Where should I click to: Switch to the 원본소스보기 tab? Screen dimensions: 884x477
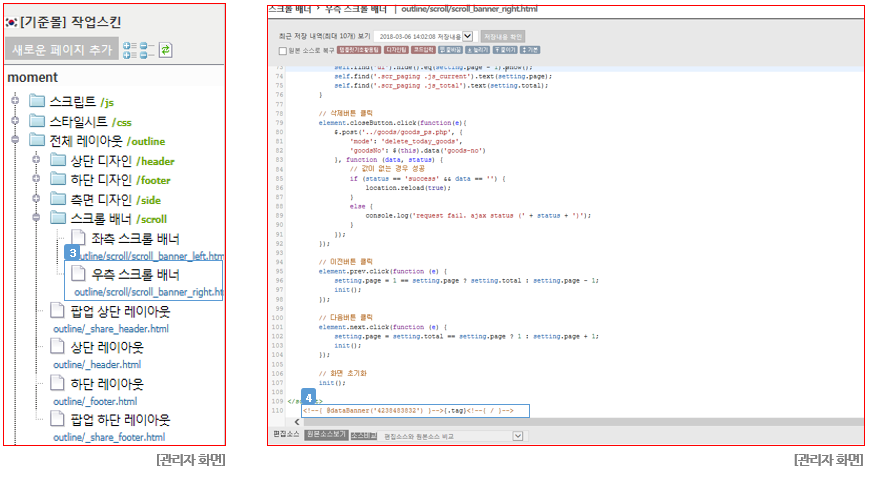[326, 435]
